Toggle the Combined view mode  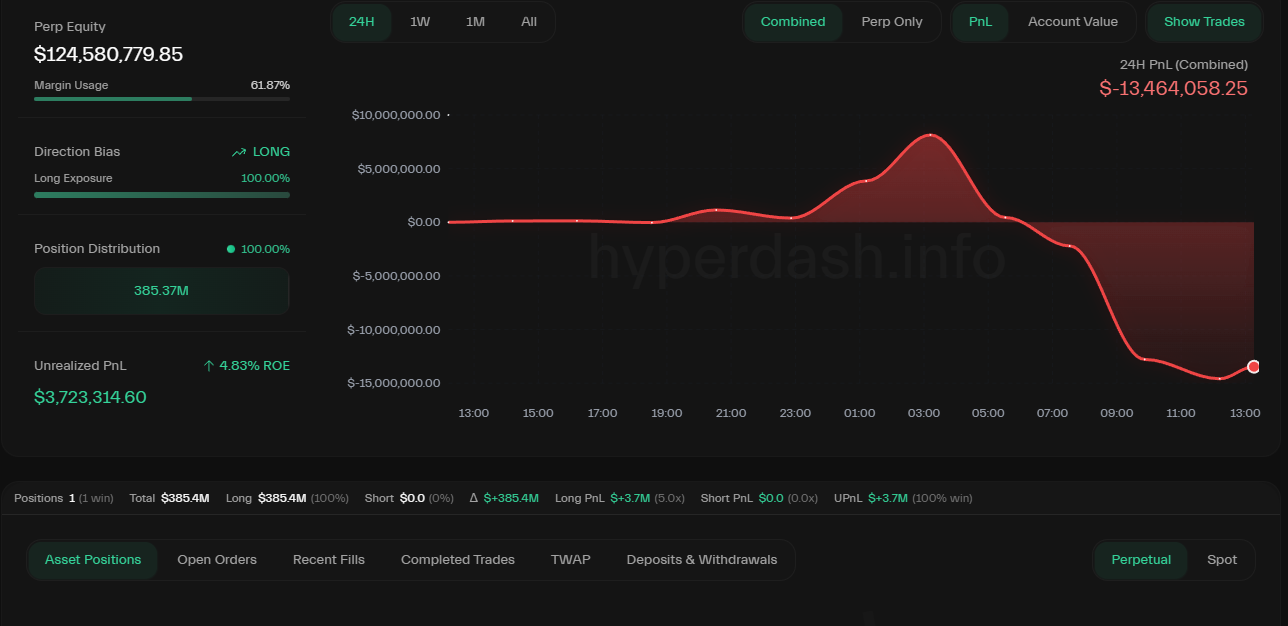point(793,21)
